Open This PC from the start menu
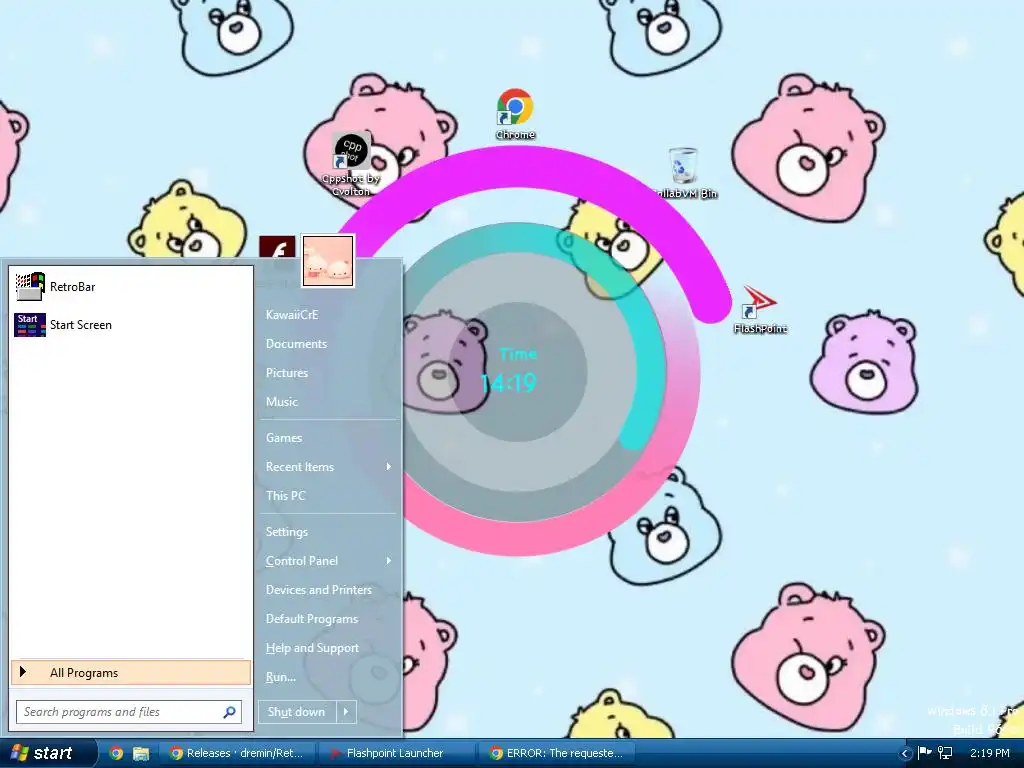 285,496
